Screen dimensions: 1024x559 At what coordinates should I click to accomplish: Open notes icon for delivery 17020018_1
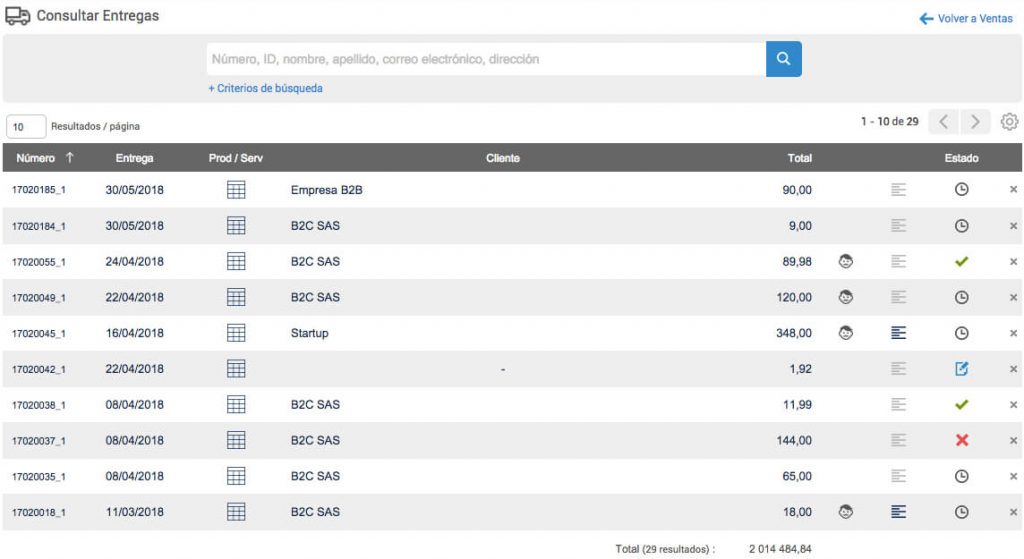[899, 512]
